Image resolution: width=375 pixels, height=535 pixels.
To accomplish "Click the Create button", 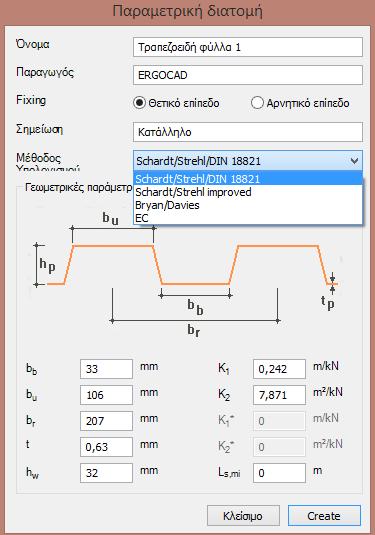I will [x=324, y=516].
